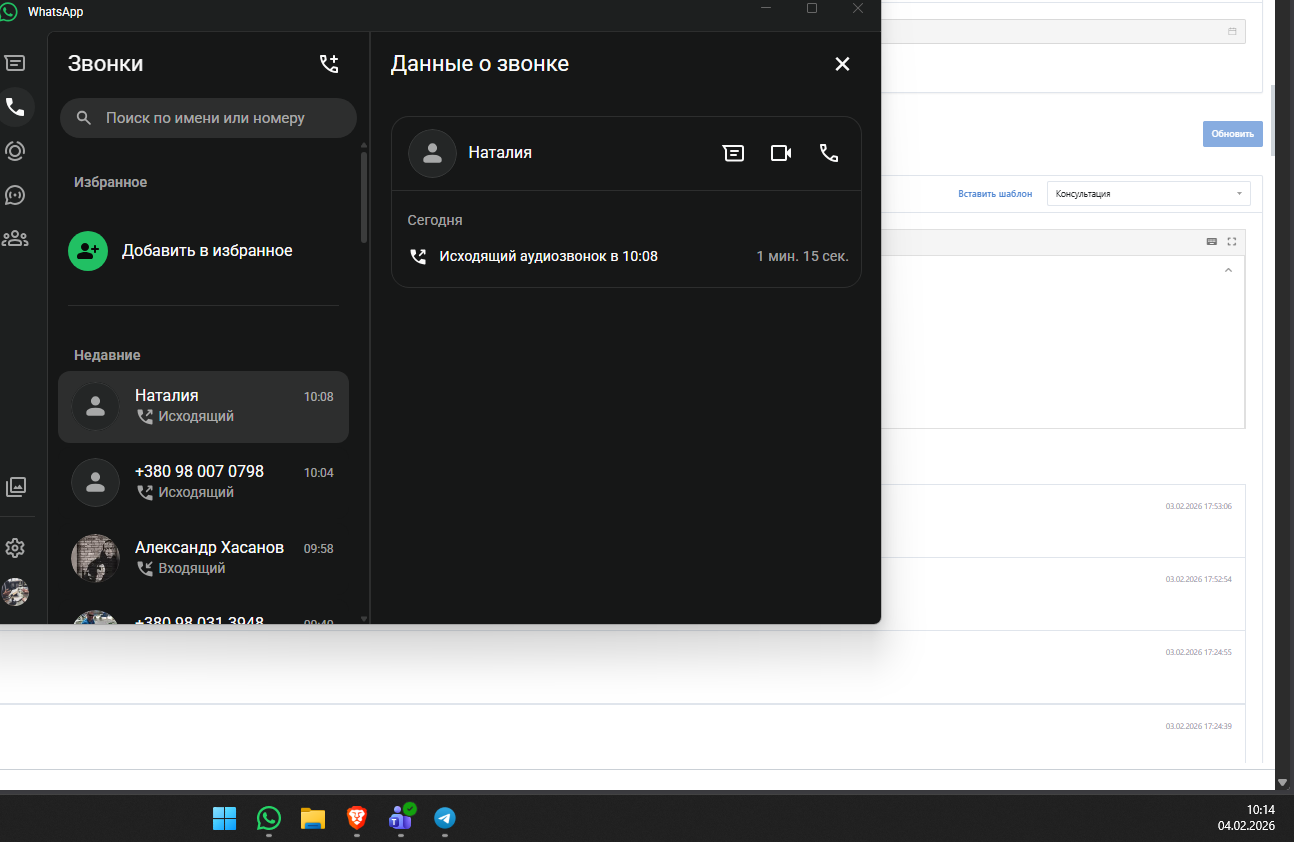The image size is (1294, 842).
Task: Close the Данные о звонке panel
Action: click(x=842, y=64)
